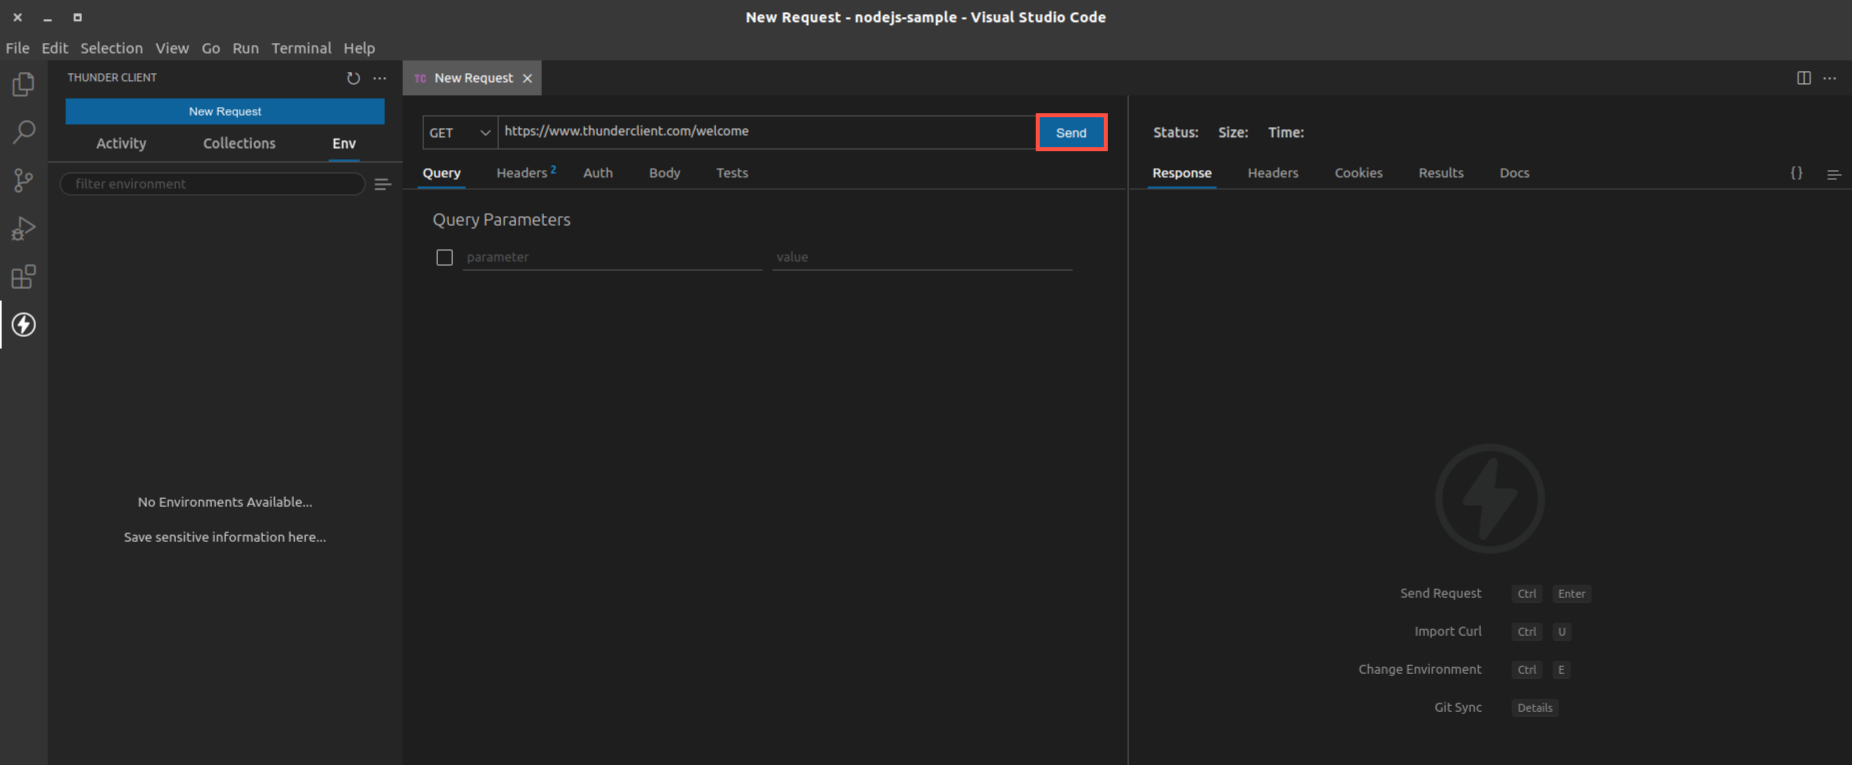Expand the GET method dropdown
Screen dimensions: 1852x765
tap(460, 132)
